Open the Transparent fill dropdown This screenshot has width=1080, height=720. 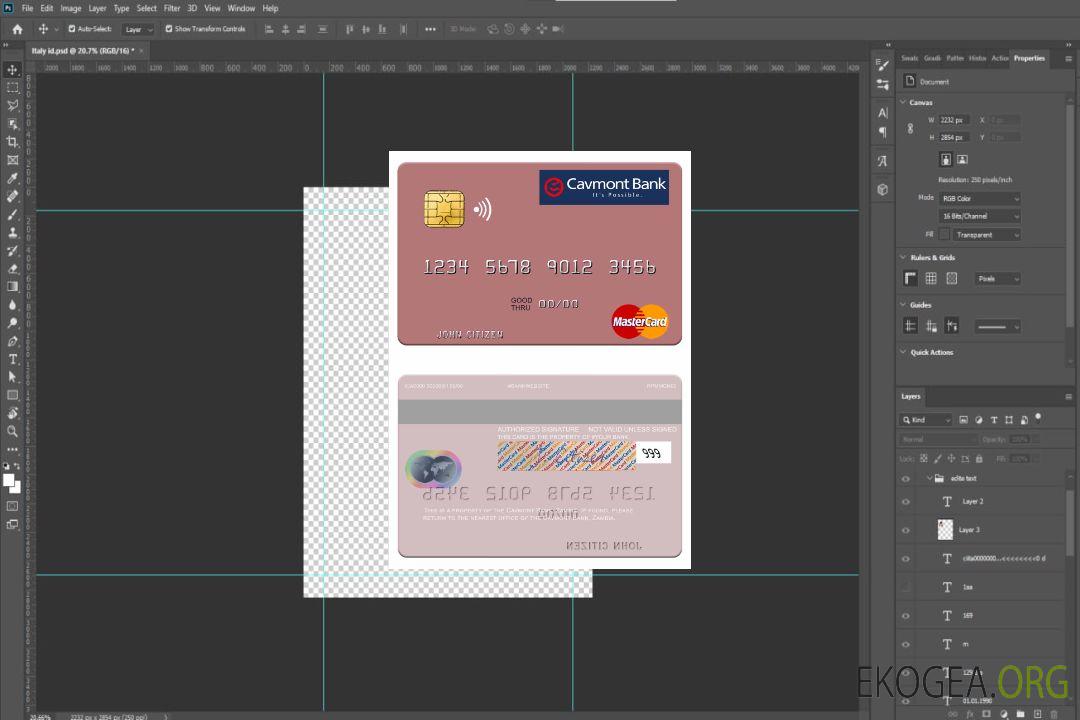(x=986, y=235)
